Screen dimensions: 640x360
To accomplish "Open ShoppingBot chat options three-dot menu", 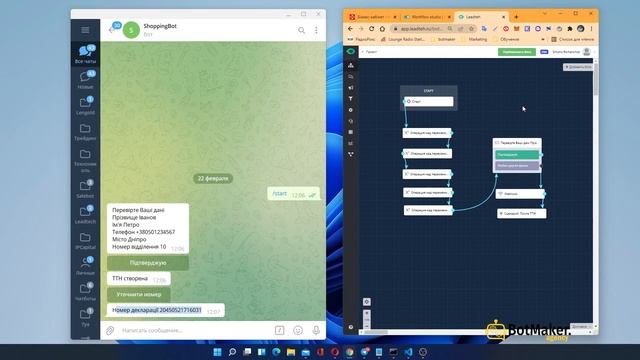I will click(316, 30).
